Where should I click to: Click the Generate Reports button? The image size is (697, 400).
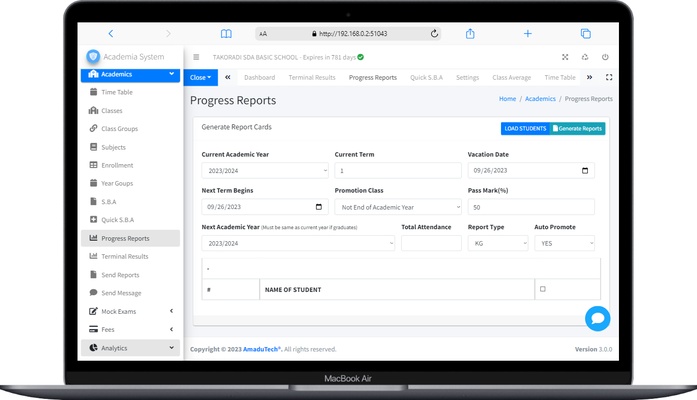click(x=578, y=129)
